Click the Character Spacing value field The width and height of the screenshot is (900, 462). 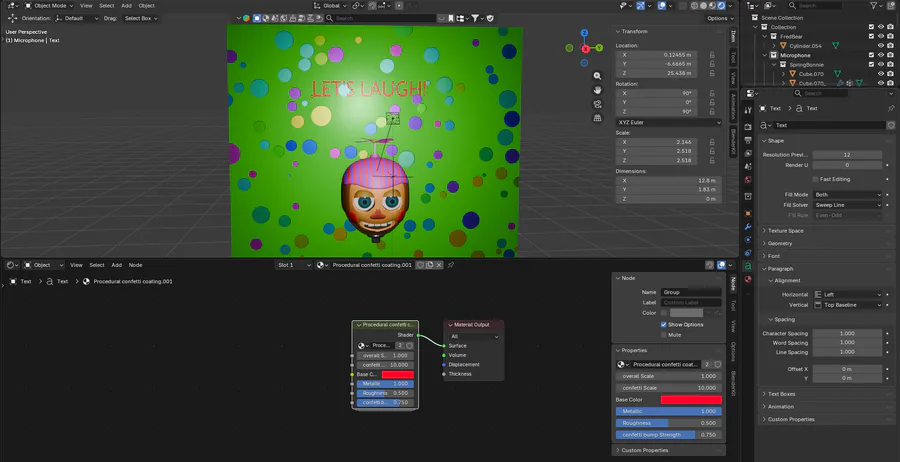(x=847, y=333)
